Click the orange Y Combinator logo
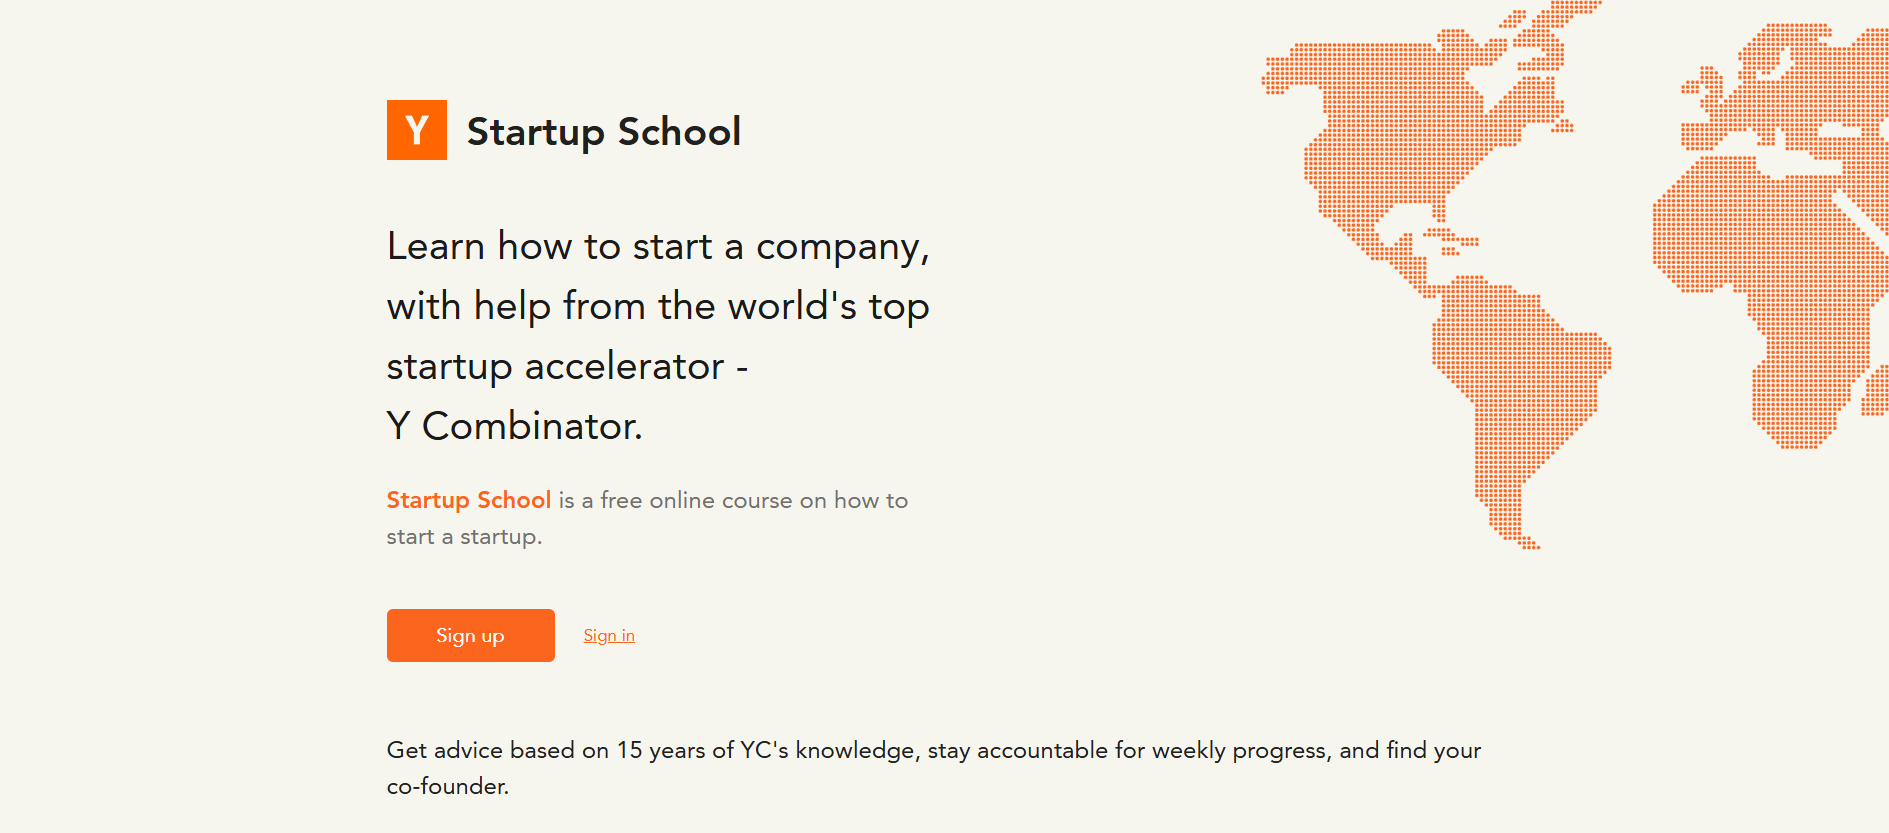This screenshot has height=833, width=1889. (x=416, y=130)
